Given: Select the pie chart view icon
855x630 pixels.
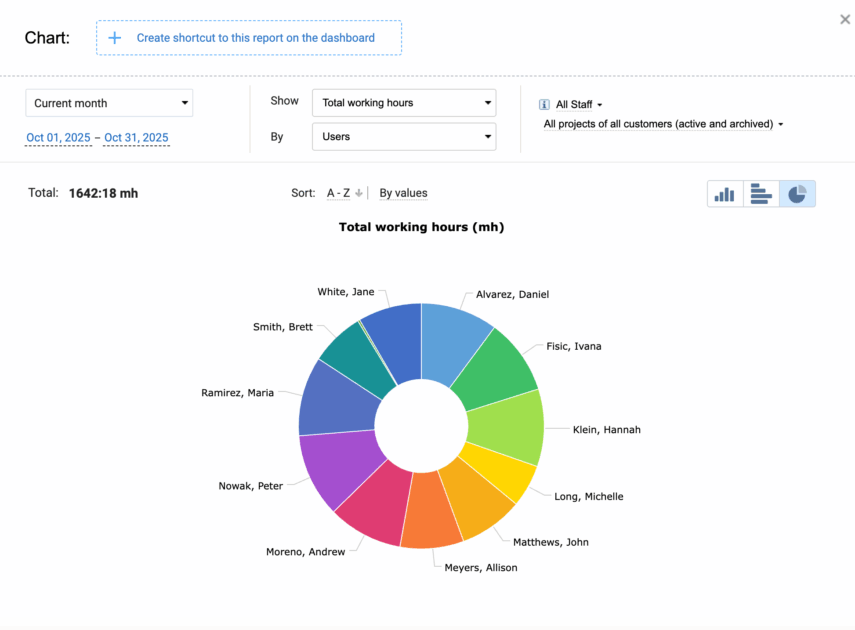Looking at the screenshot, I should click(797, 194).
